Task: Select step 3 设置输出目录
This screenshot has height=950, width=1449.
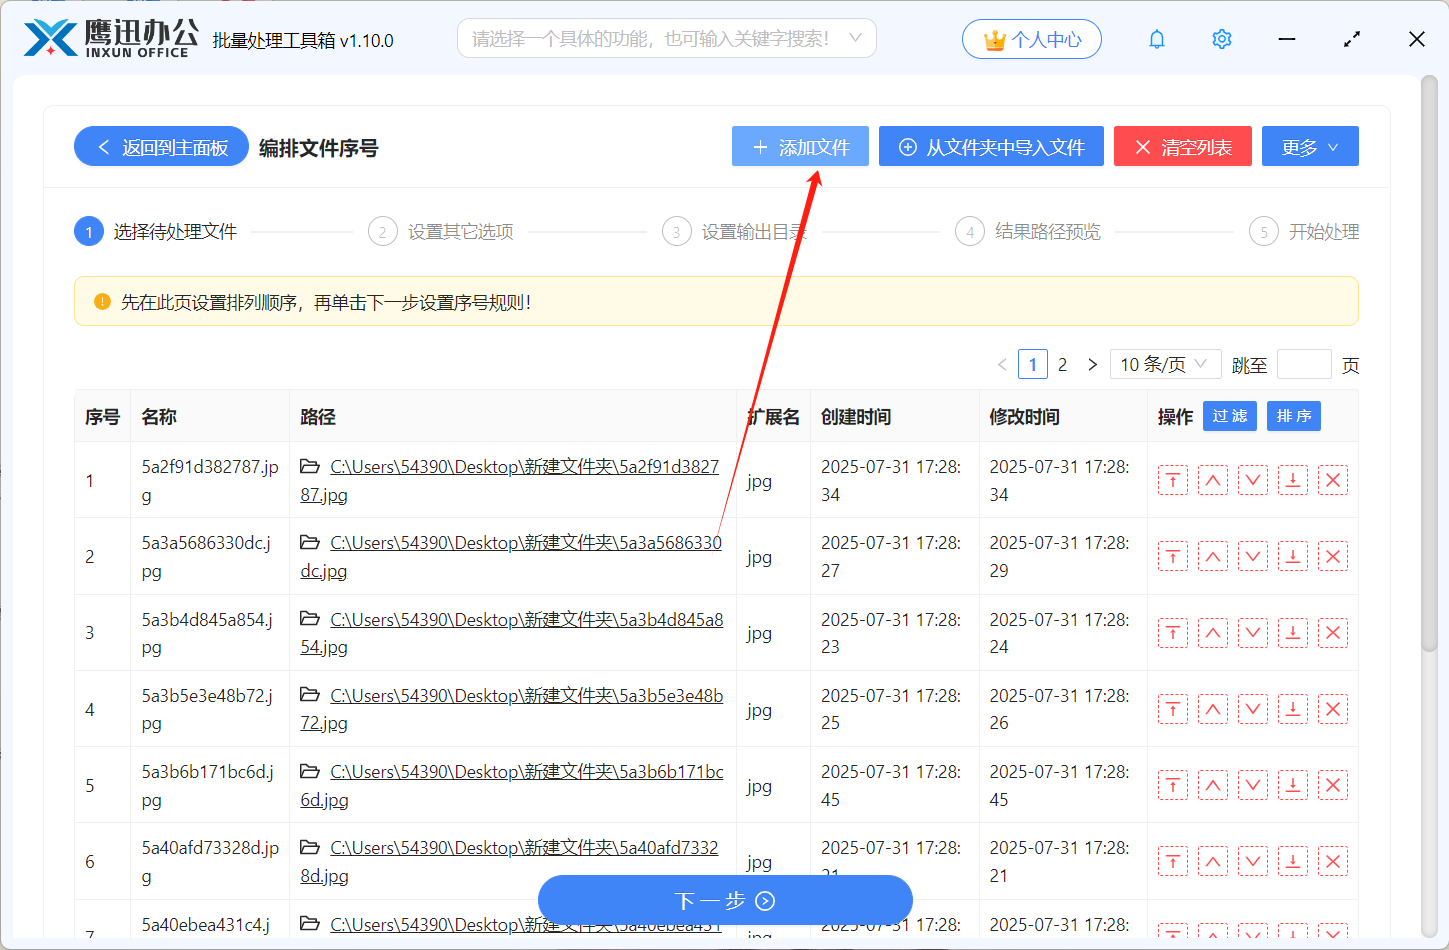Action: 734,232
